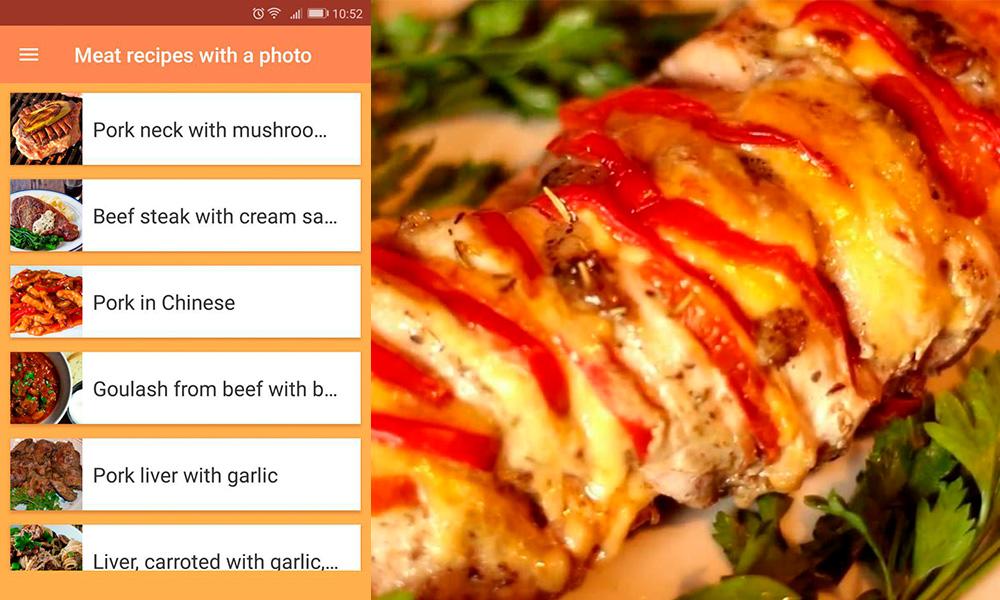This screenshot has height=600, width=1000.
Task: Click the Meat recipes with a photo title
Action: (x=193, y=55)
